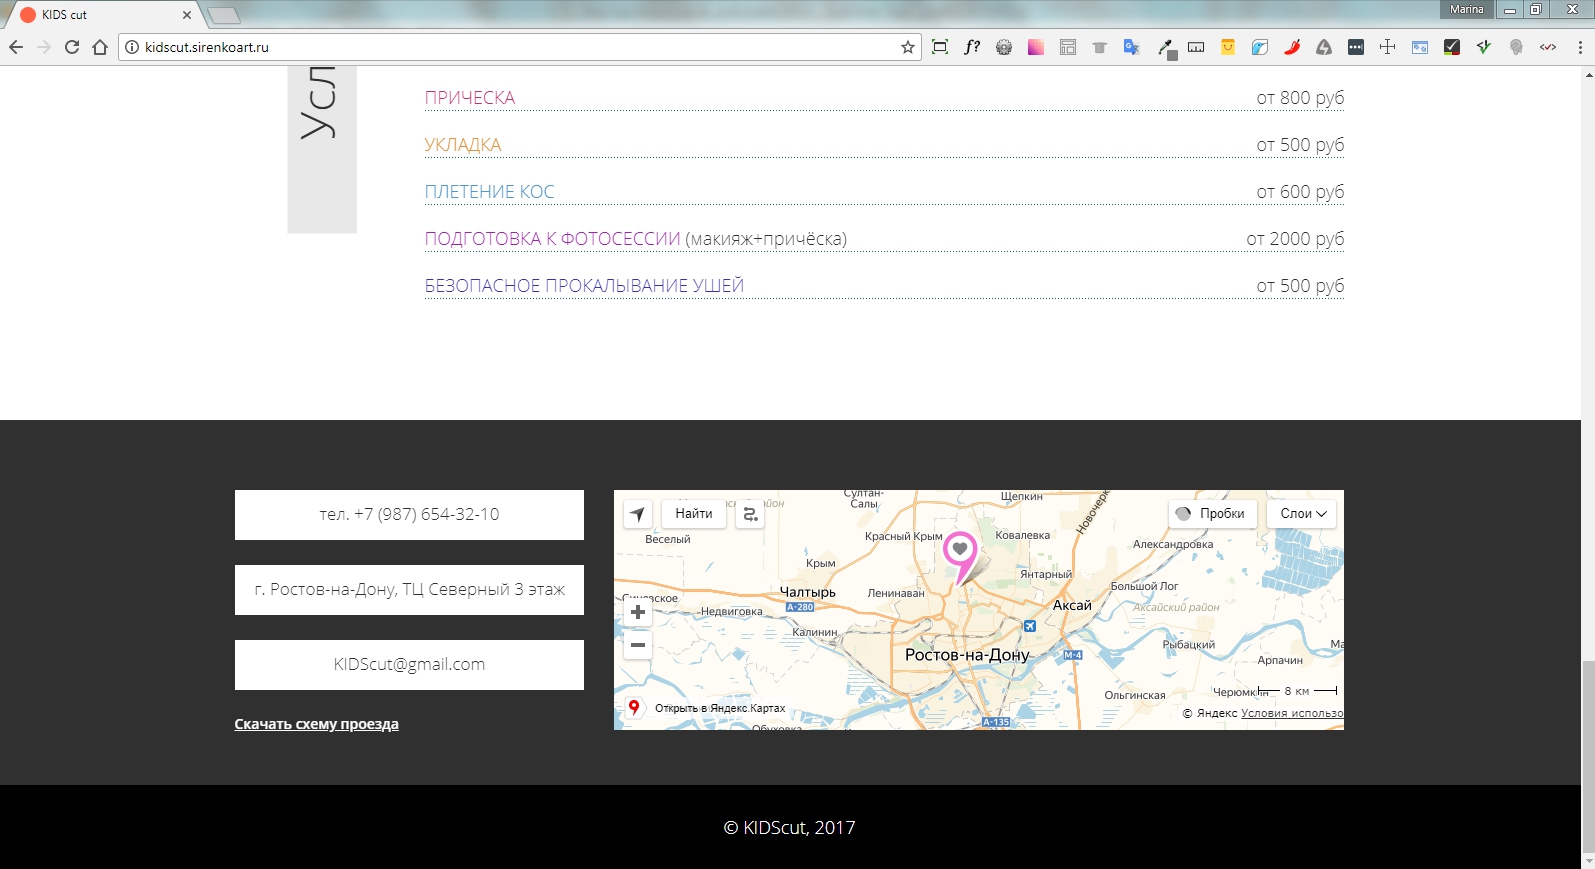The height and width of the screenshot is (869, 1595).
Task: Activate the eyedropper color picker extension
Action: point(1166,48)
